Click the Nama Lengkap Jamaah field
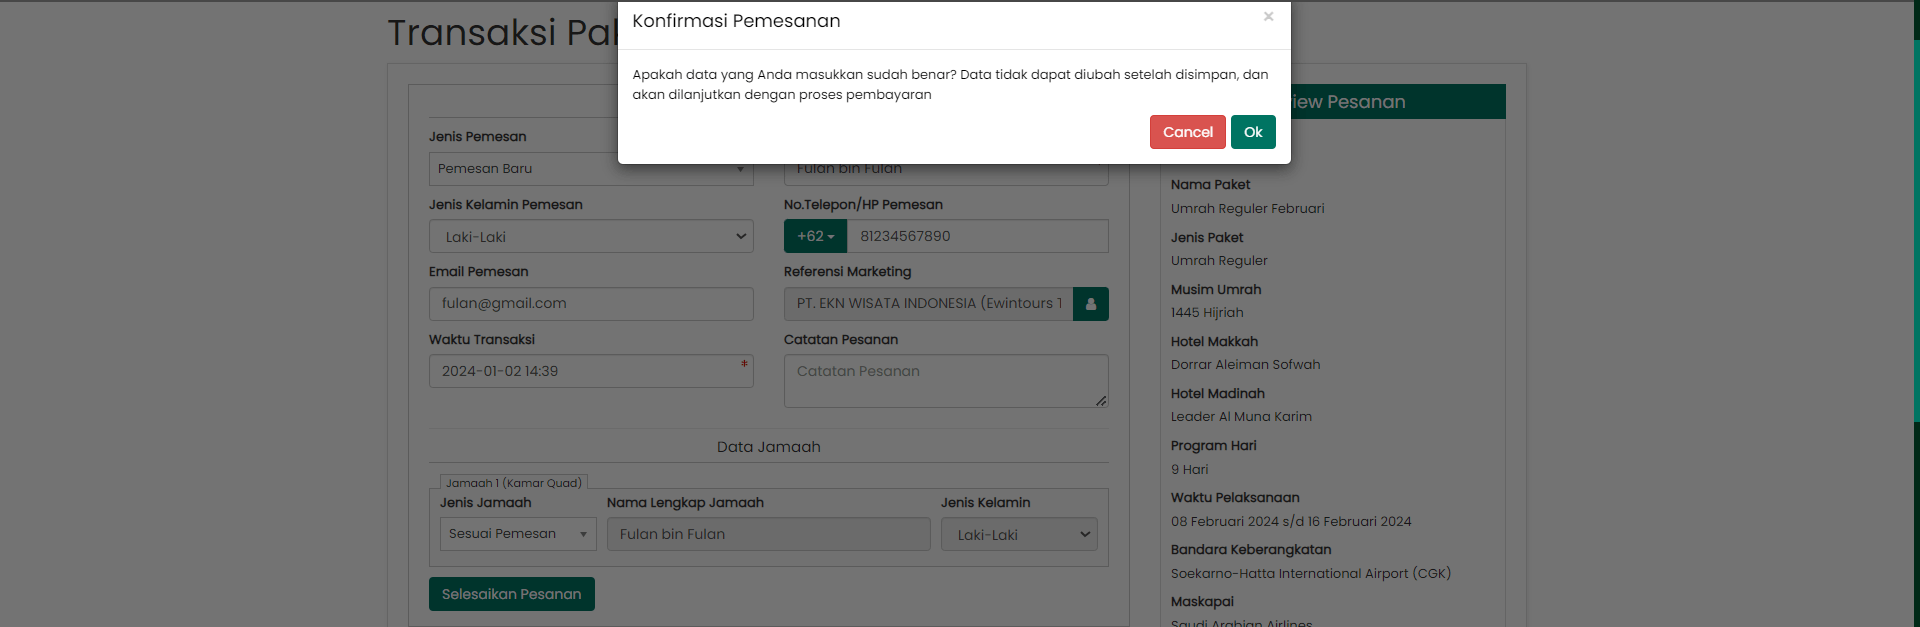1920x627 pixels. 768,535
